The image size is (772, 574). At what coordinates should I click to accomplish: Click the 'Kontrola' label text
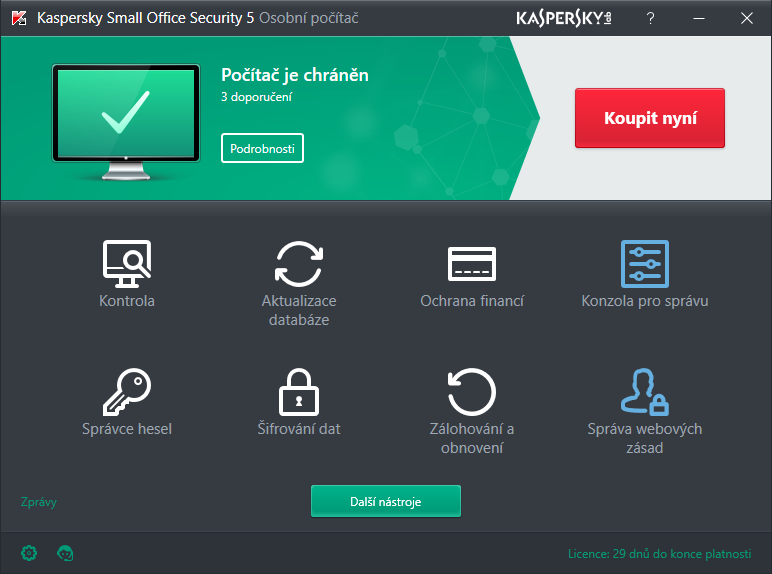click(x=127, y=301)
